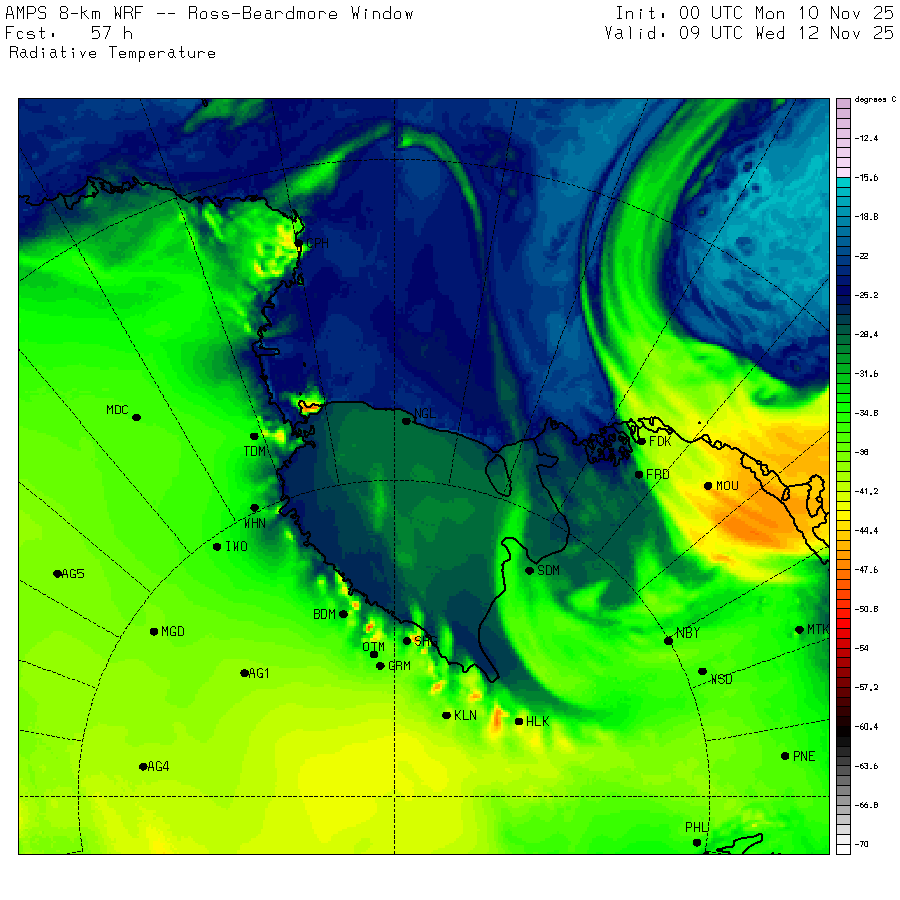The height and width of the screenshot is (900, 900).
Task: Select the BDM station label
Action: (324, 615)
